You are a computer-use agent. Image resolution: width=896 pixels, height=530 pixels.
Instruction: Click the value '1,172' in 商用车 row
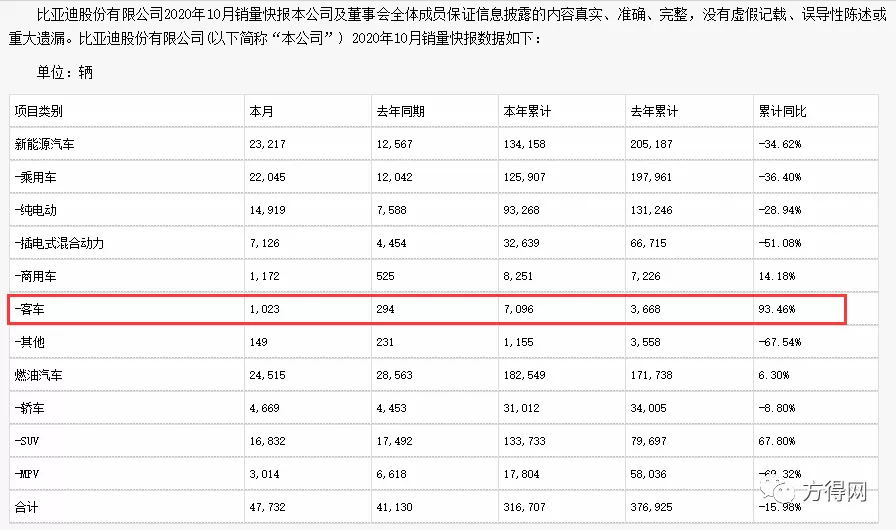pos(265,276)
